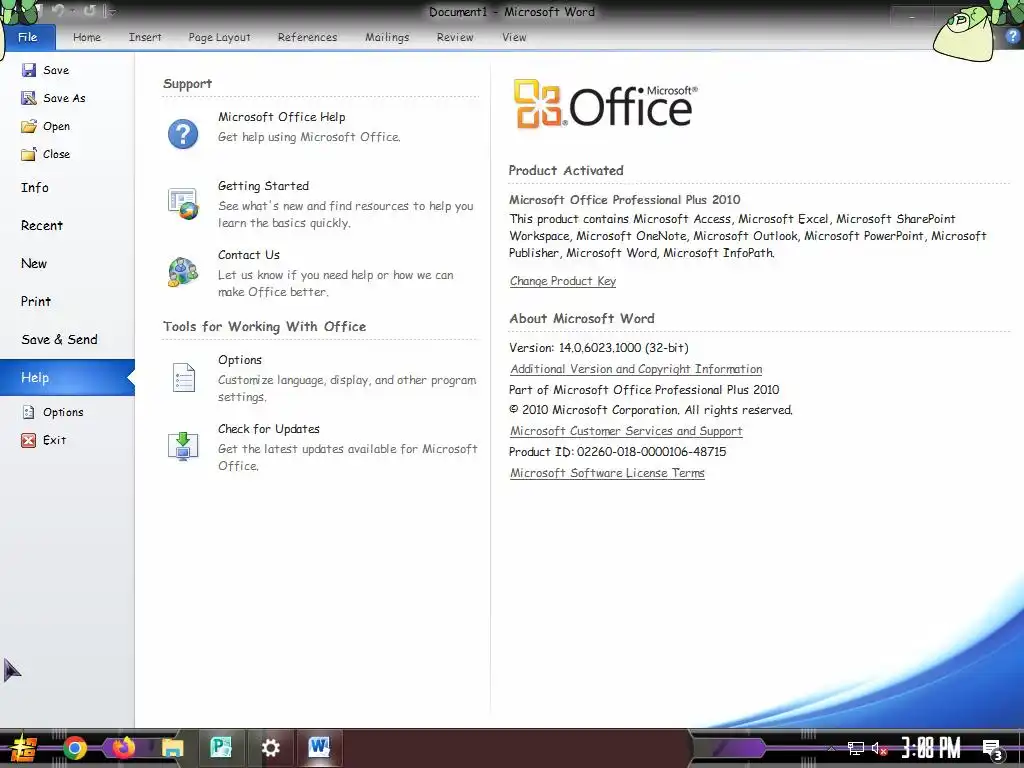Click the Getting Started title
This screenshot has width=1024, height=768.
click(x=263, y=186)
